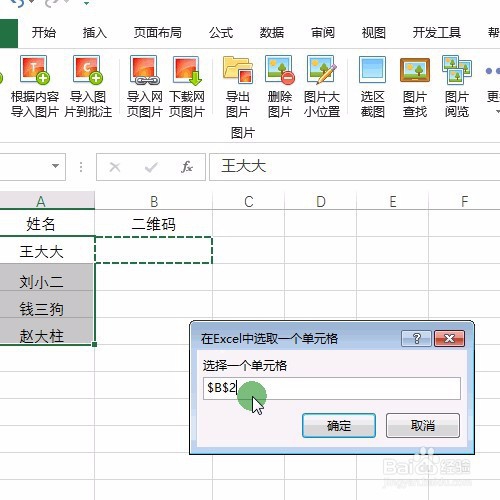Click 导出图片 folder icon

[x=238, y=70]
